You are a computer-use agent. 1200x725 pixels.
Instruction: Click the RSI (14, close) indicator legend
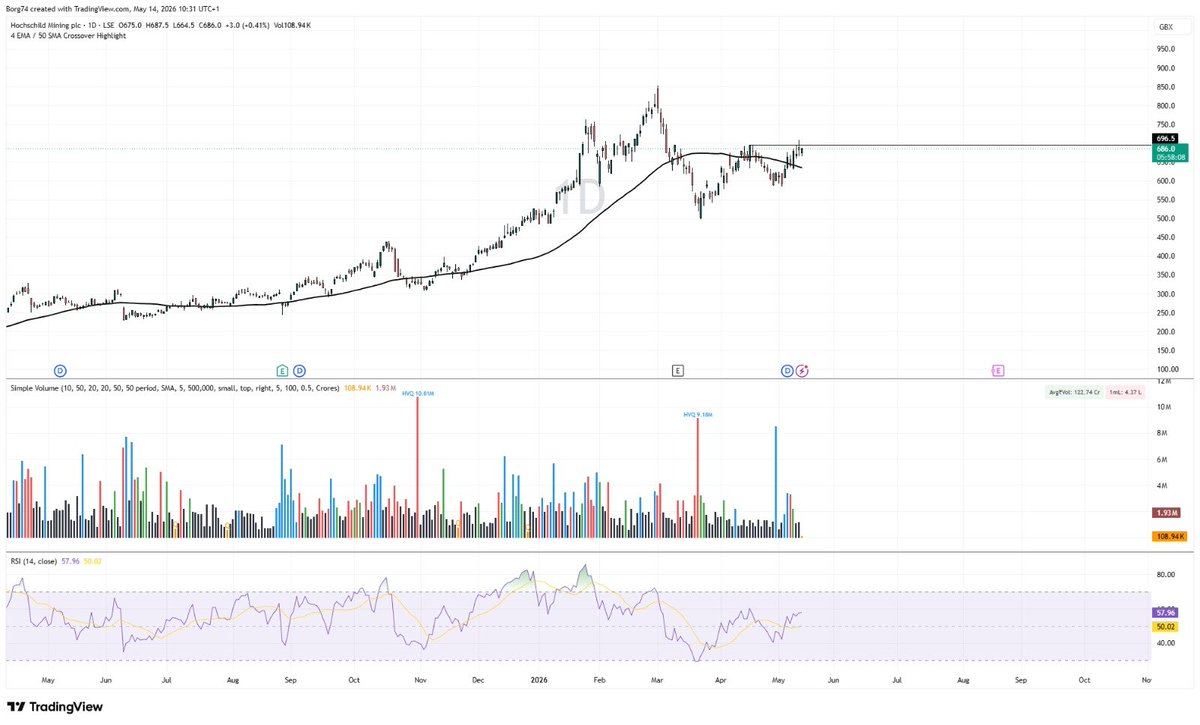tap(35, 561)
